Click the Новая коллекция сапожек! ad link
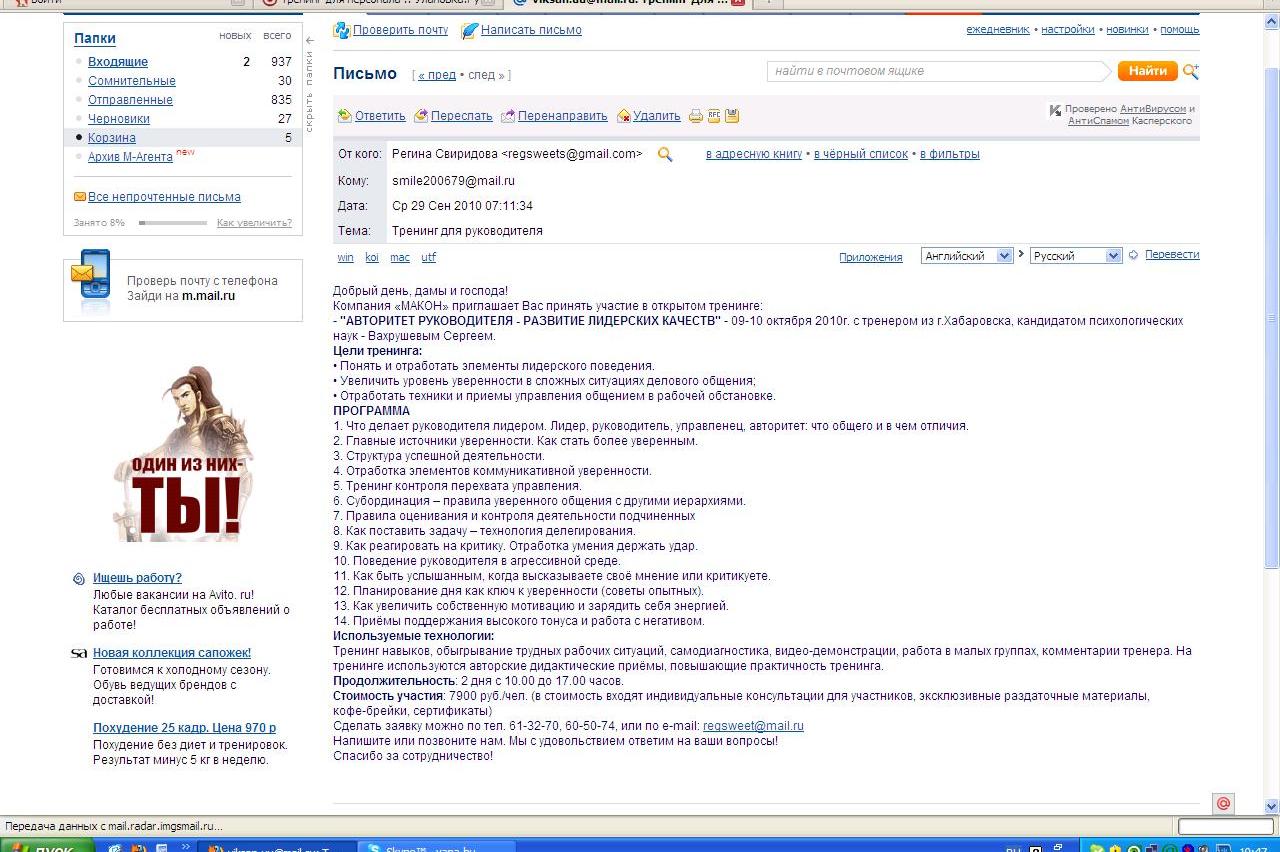This screenshot has width=1280, height=852. click(172, 653)
